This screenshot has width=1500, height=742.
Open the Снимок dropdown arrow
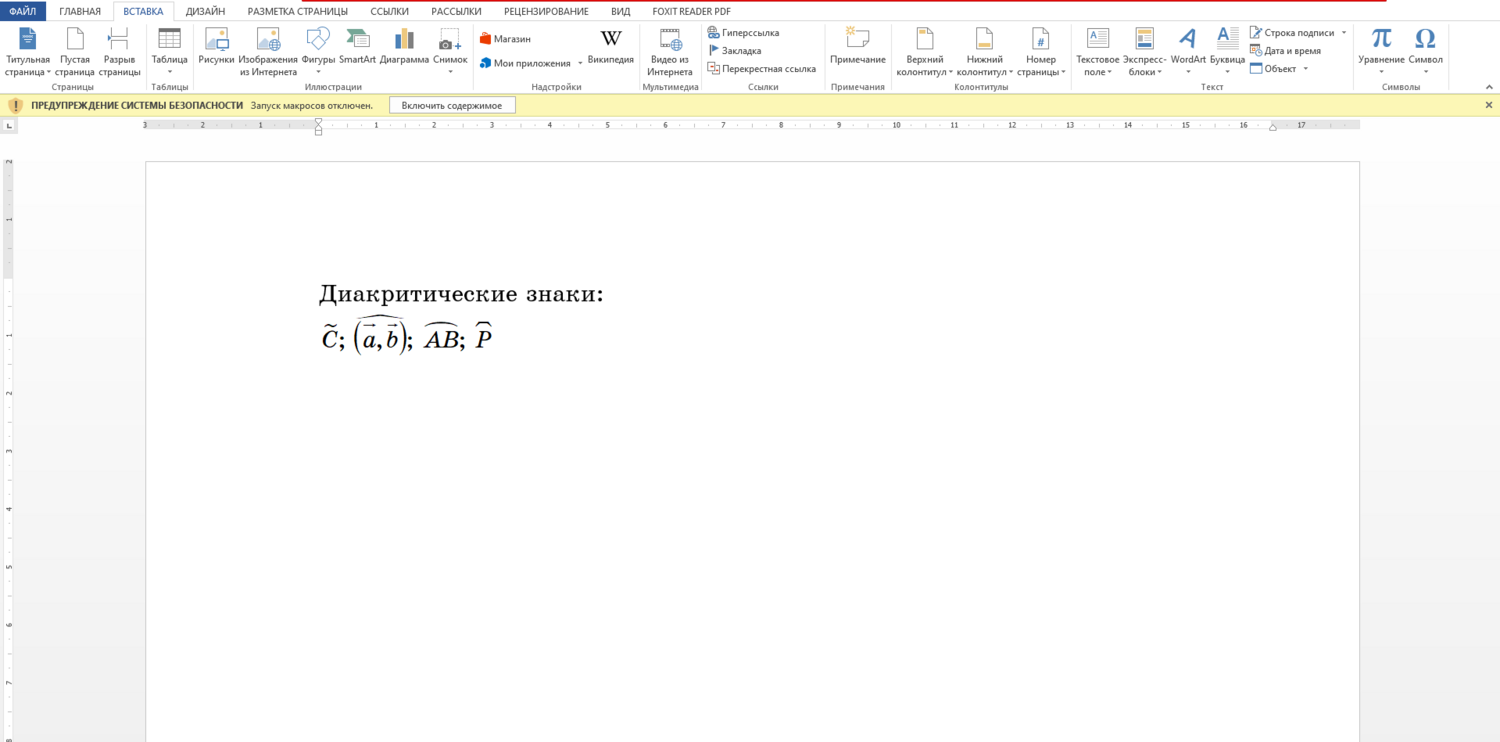(x=450, y=72)
